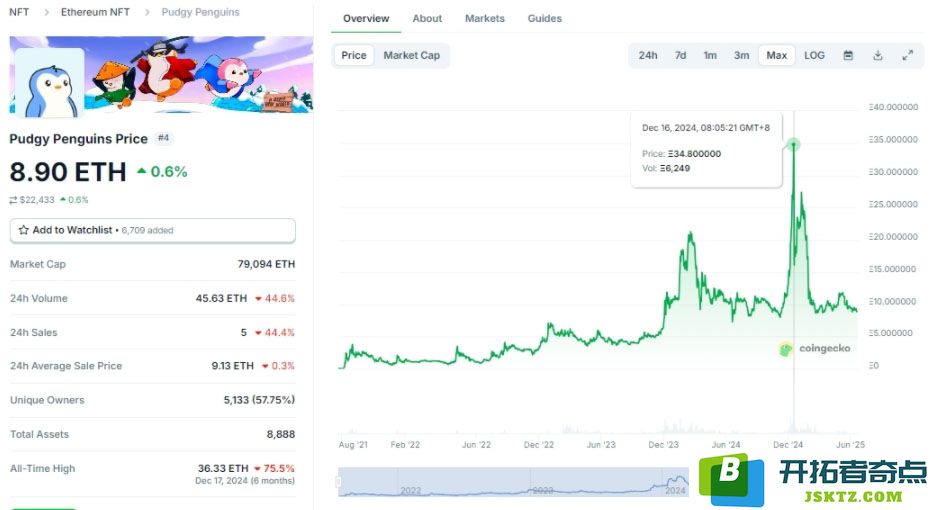Image resolution: width=939 pixels, height=510 pixels.
Task: Click the chart range navigator slider
Action: 513,482
